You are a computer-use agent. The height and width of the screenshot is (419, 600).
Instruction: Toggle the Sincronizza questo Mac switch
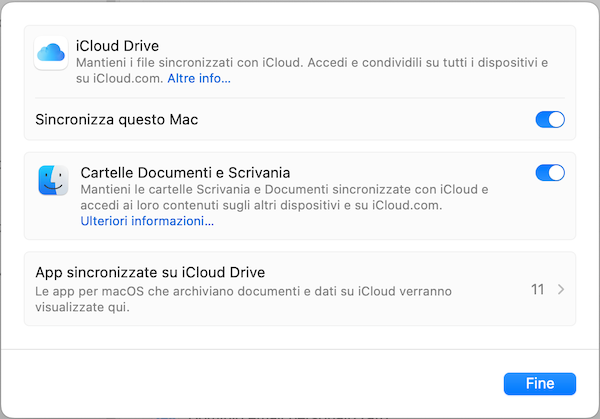550,120
